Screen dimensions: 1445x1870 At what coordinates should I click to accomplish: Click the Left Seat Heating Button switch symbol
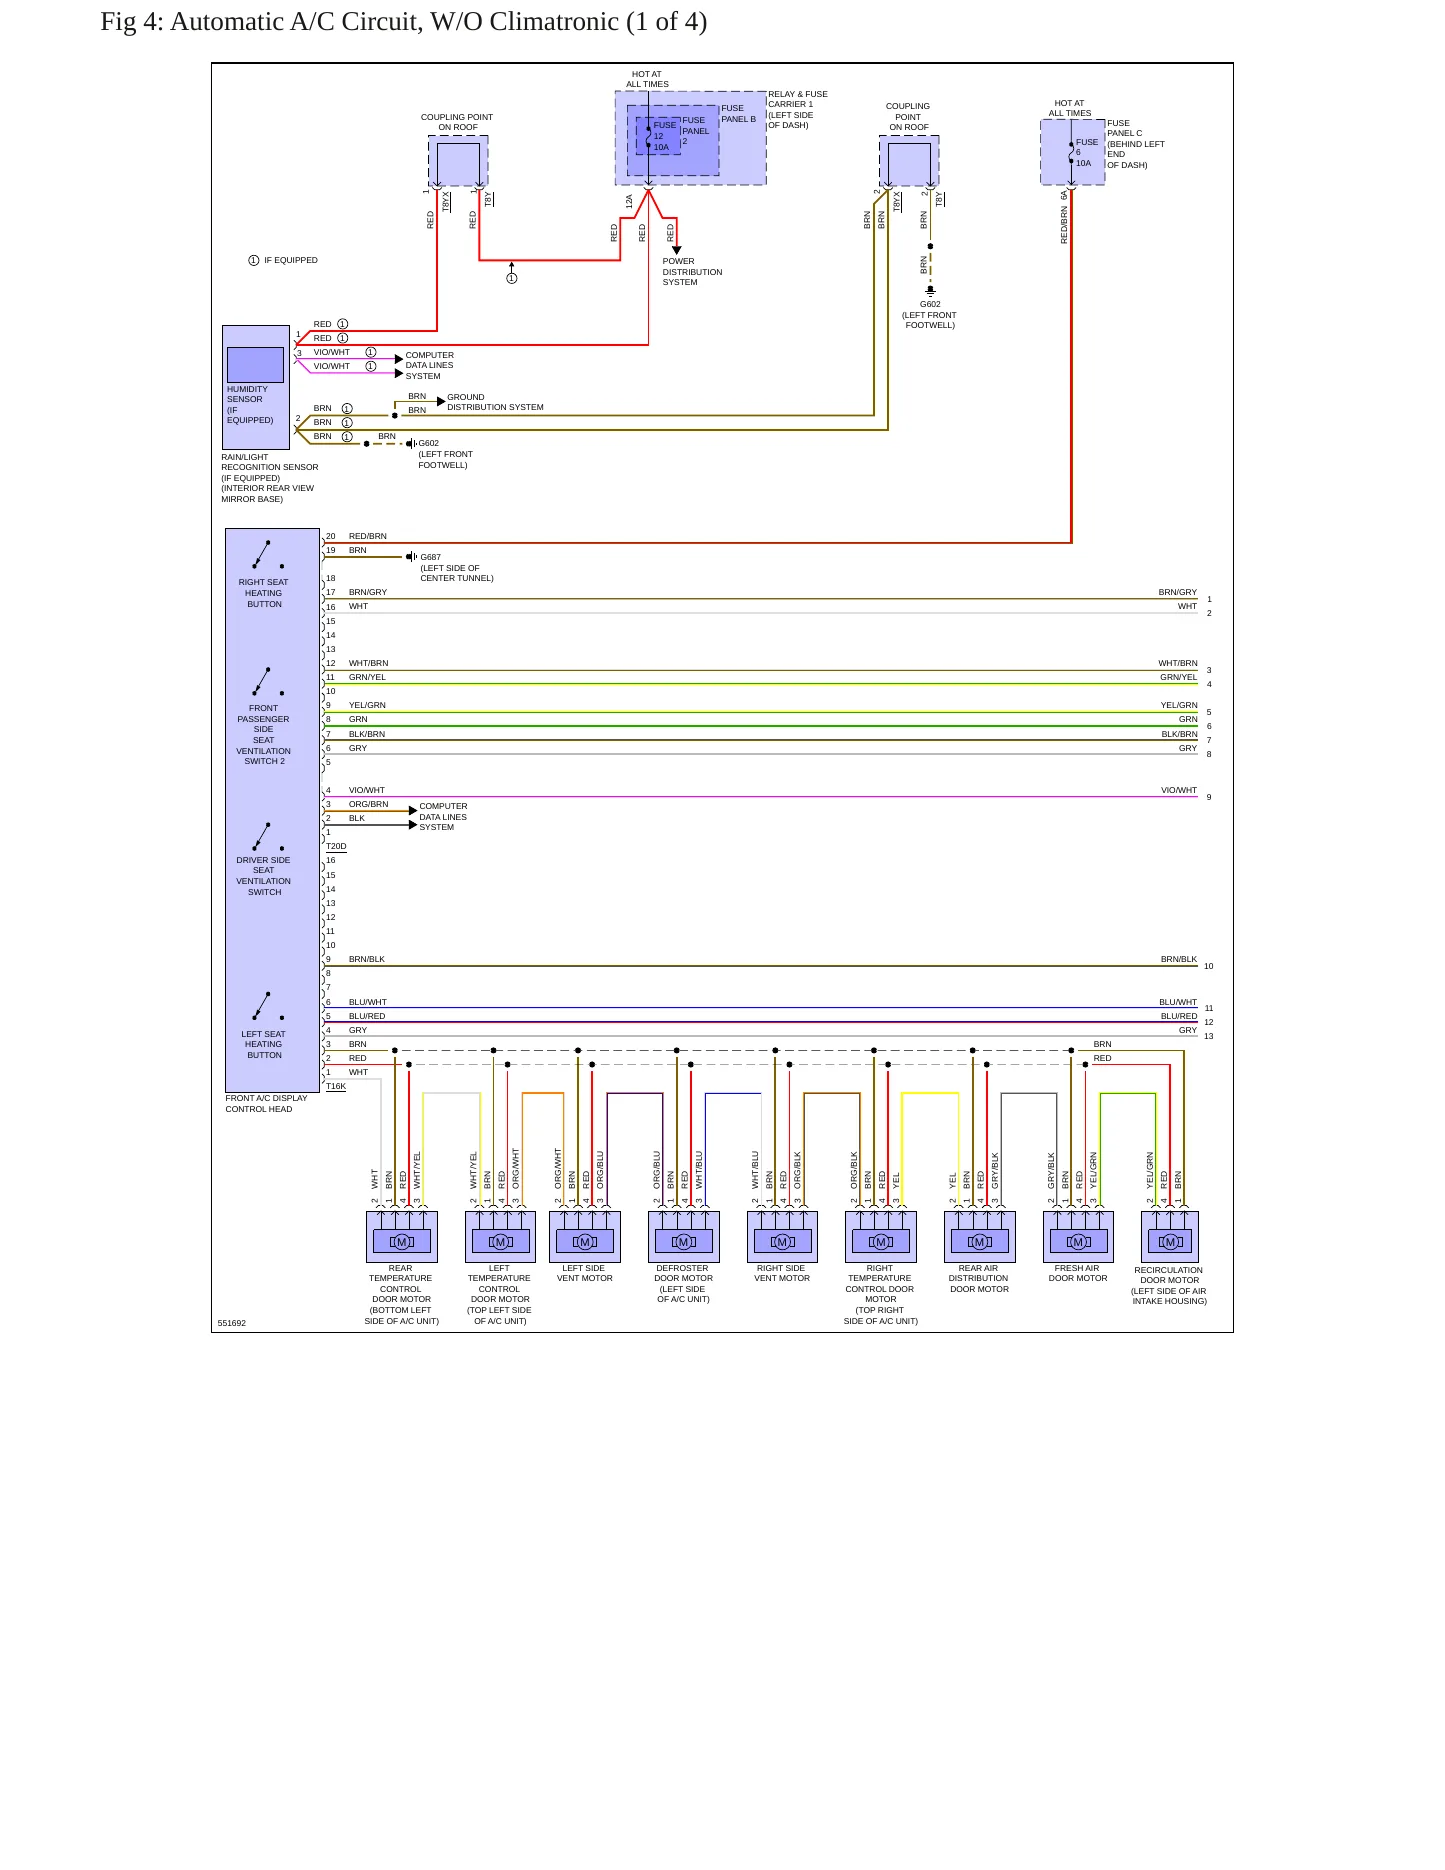tap(266, 1006)
